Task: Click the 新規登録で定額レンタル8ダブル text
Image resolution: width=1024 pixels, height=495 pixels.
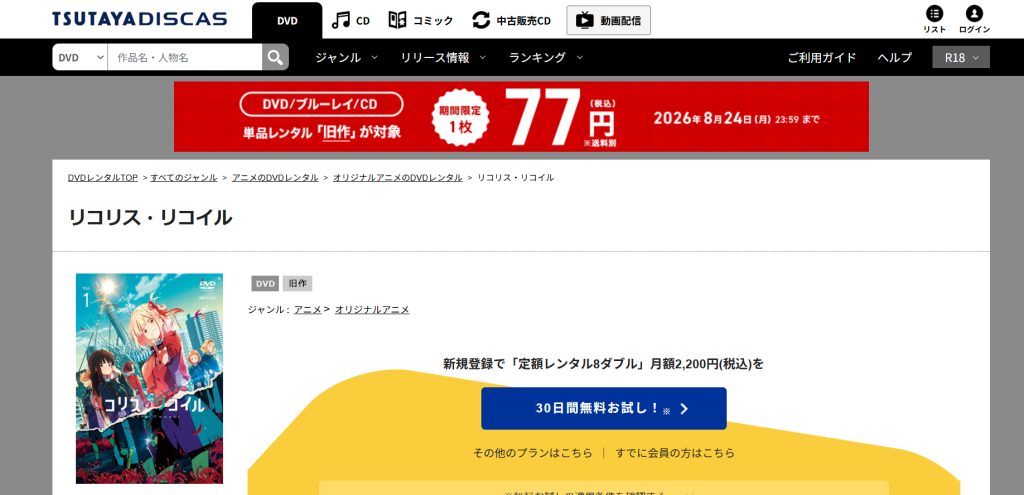Action: click(603, 364)
